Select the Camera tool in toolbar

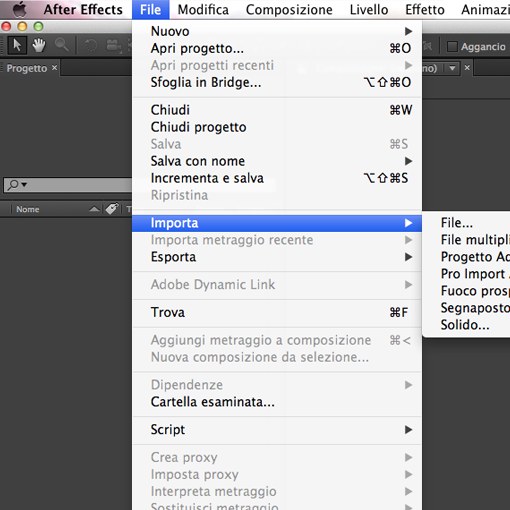pos(114,45)
